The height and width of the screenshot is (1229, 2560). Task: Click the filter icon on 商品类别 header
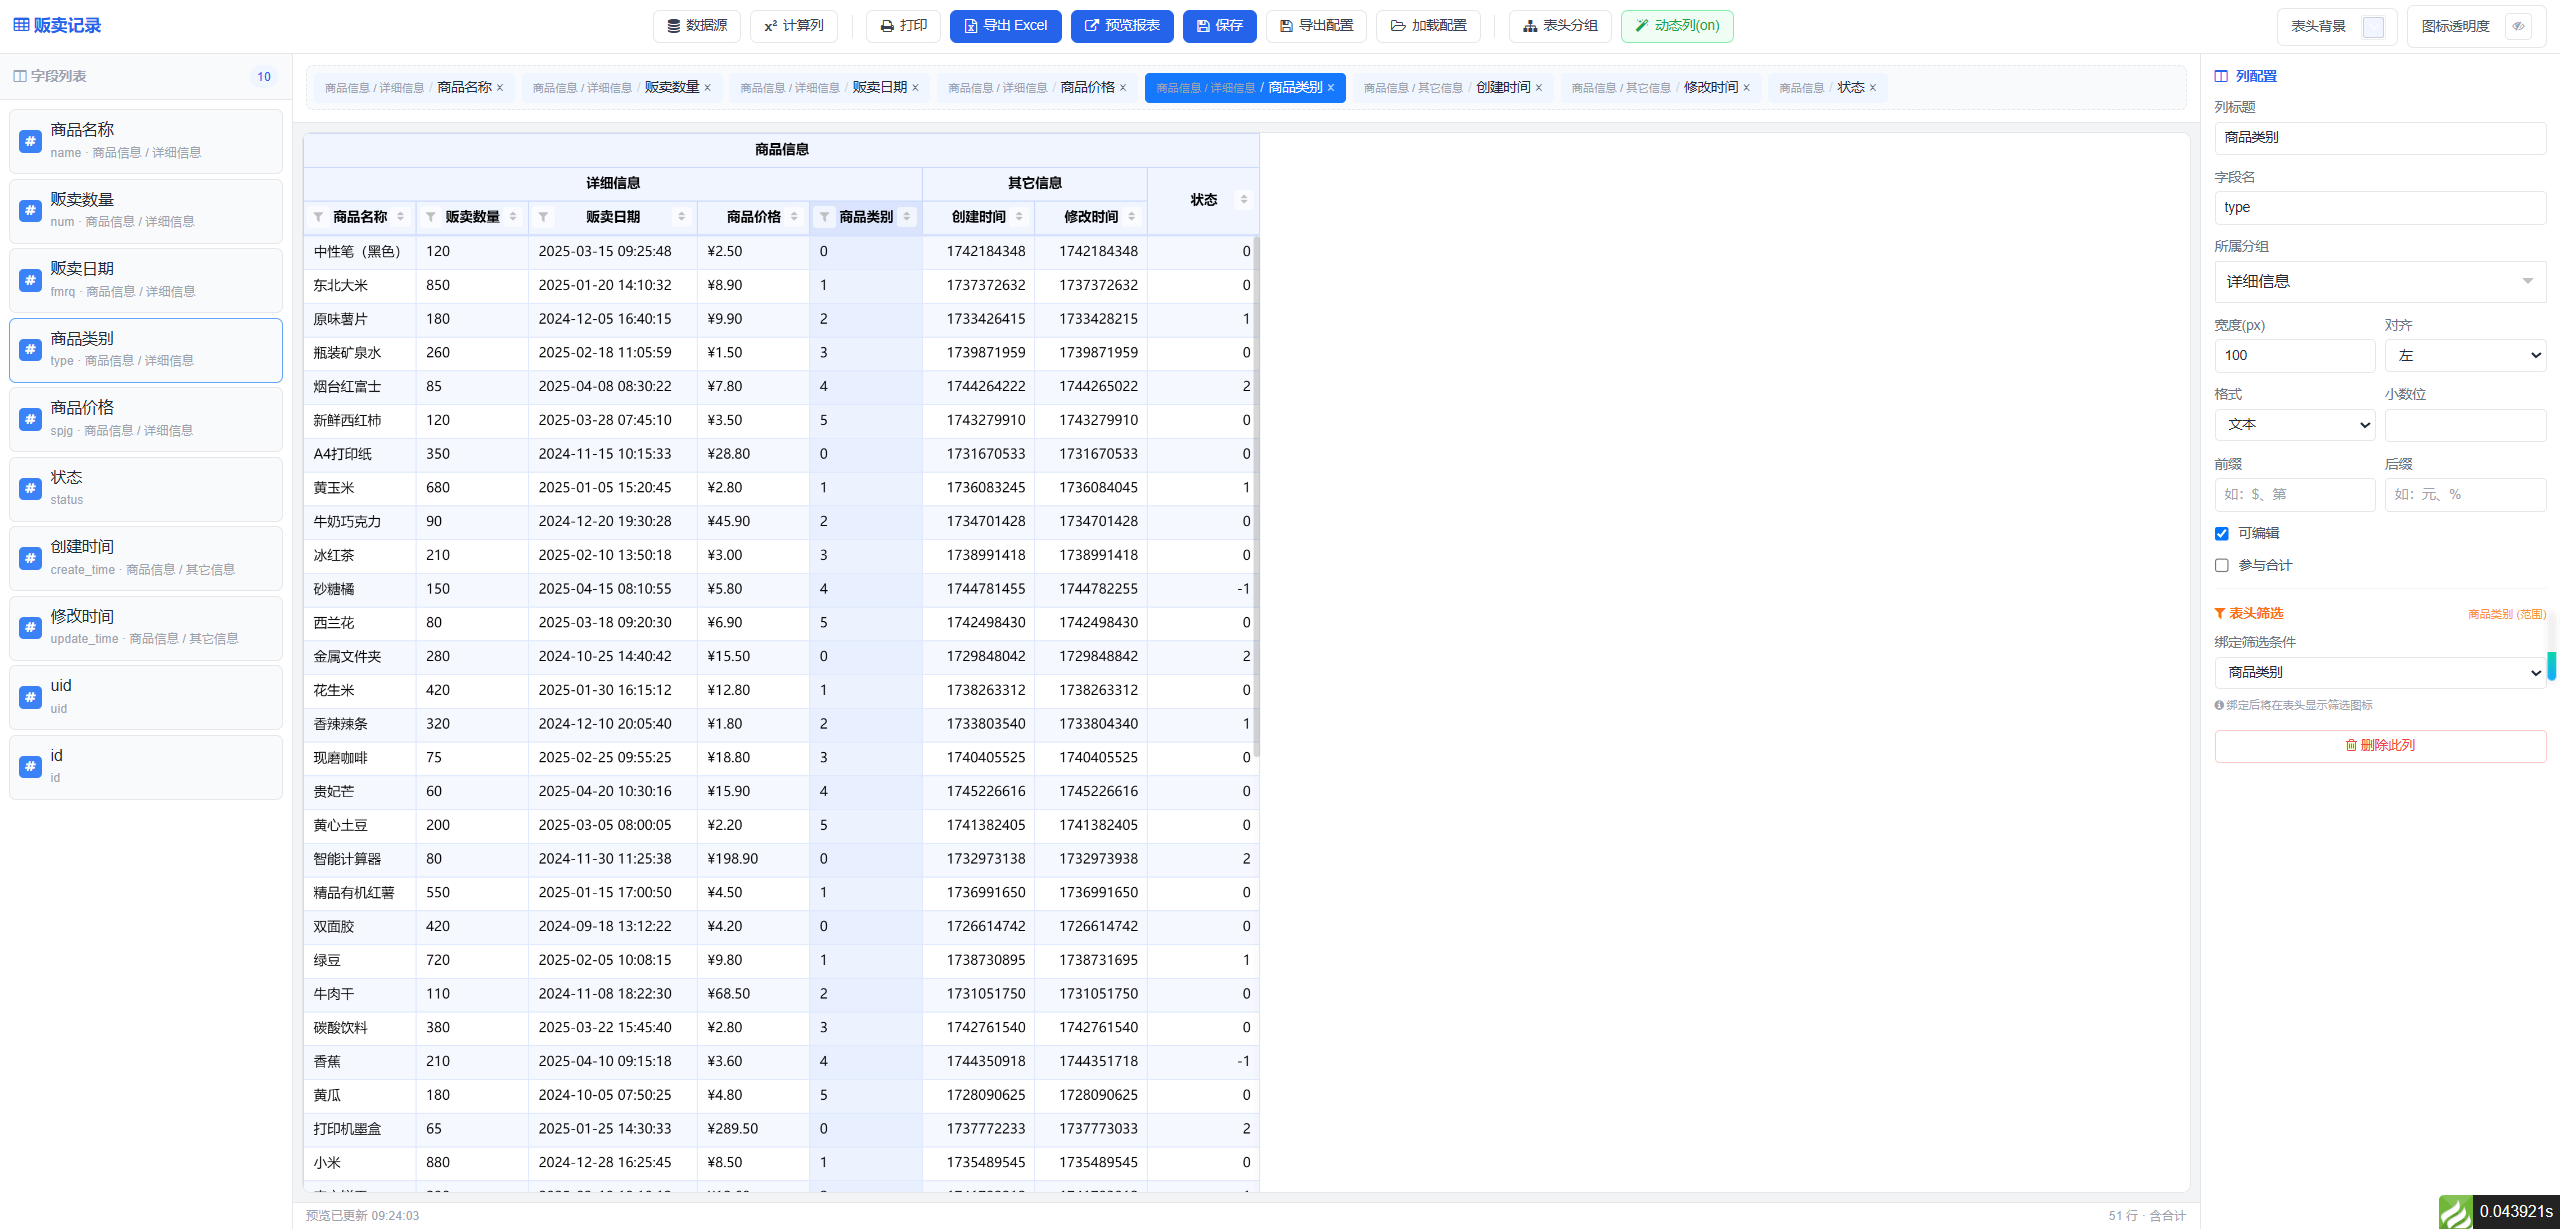825,217
